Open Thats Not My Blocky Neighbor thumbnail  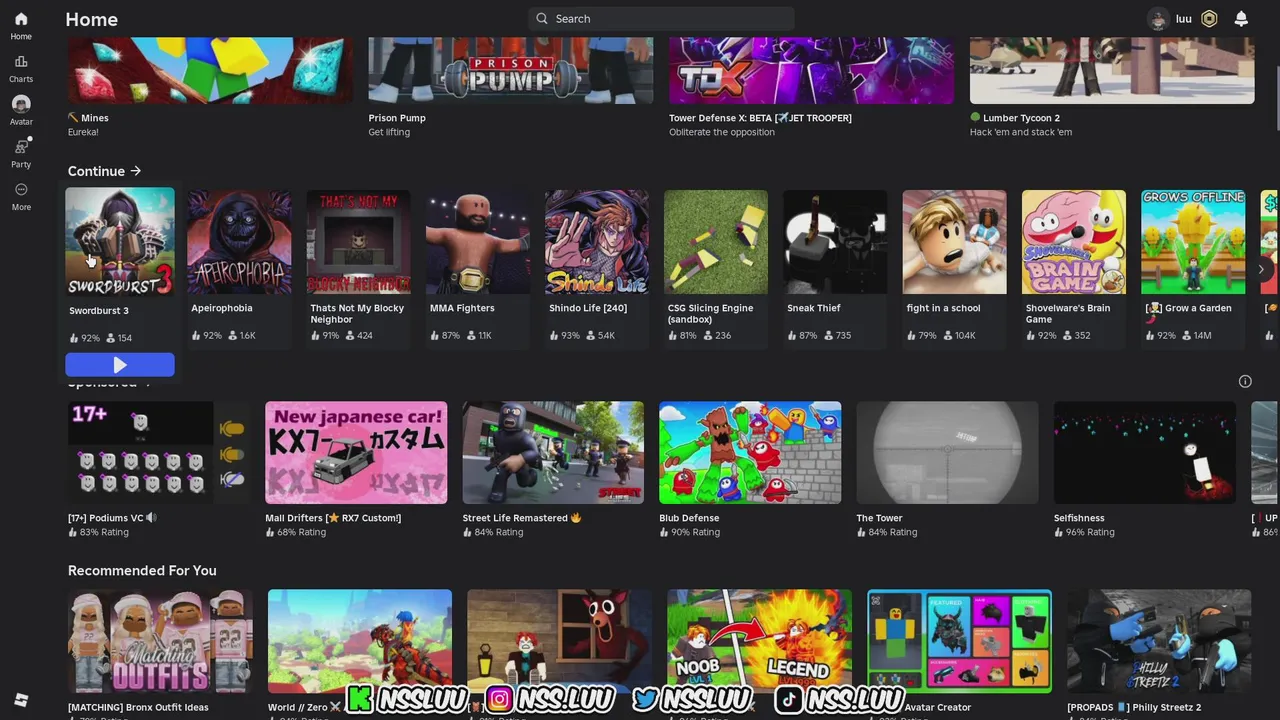coord(358,242)
